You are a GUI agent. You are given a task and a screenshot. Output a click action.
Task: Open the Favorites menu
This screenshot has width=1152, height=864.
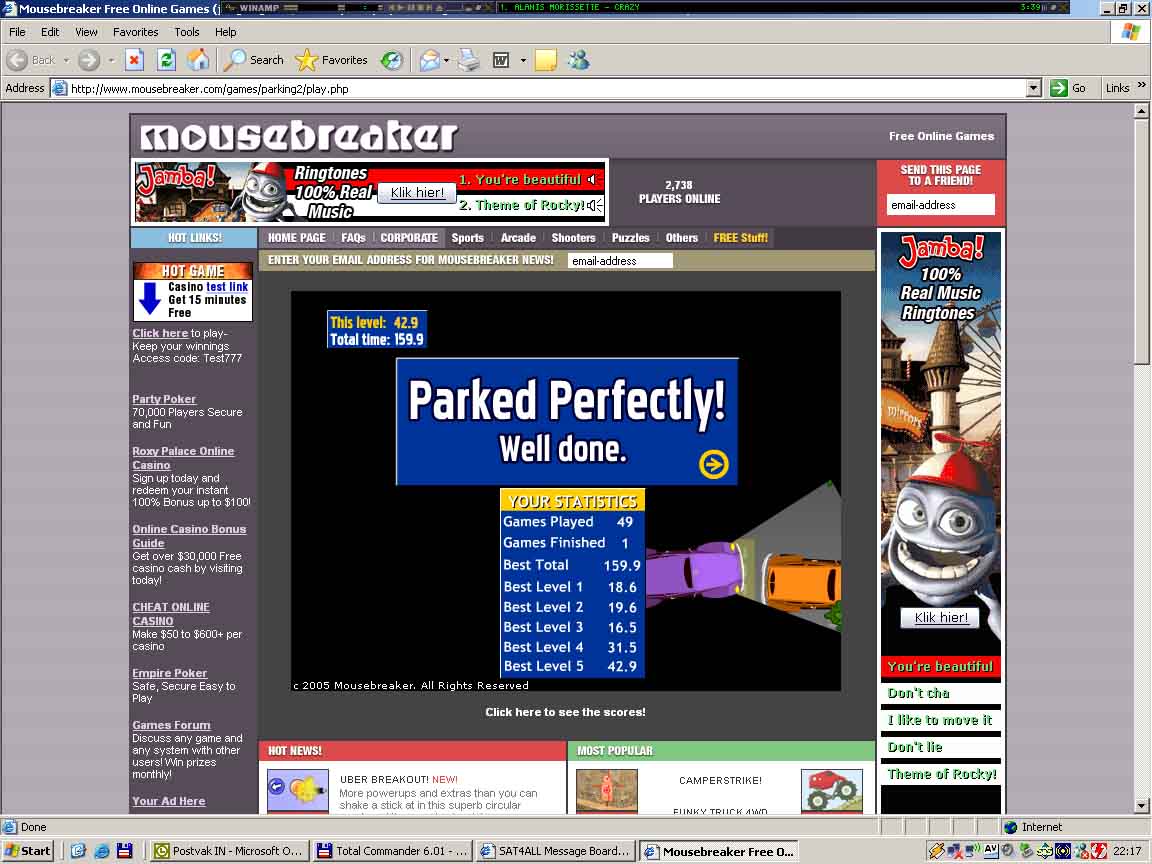tap(135, 32)
